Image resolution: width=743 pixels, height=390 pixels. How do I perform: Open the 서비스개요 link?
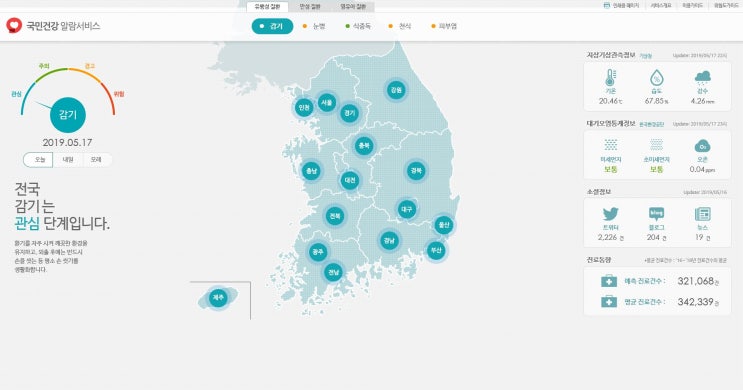pos(661,6)
